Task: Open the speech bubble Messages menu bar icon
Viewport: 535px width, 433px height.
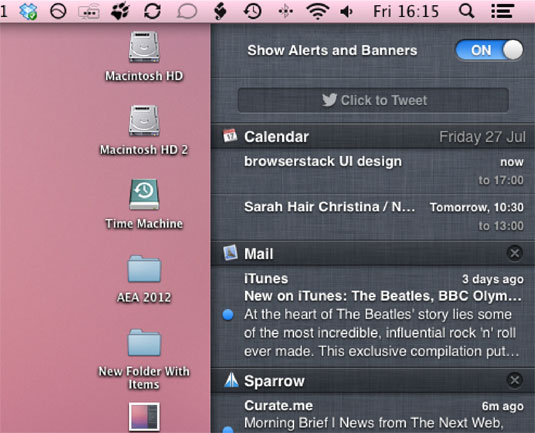Action: [x=187, y=12]
